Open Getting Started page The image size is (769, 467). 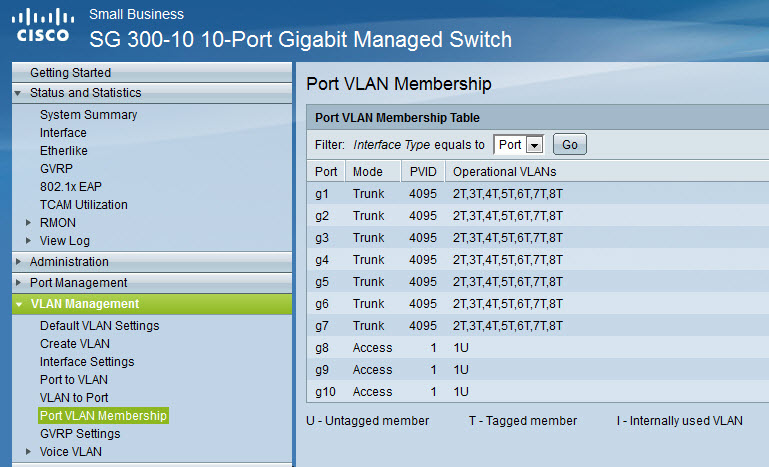point(71,73)
